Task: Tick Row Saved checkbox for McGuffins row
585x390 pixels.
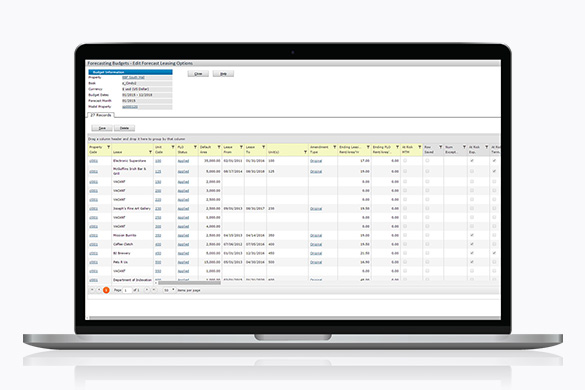Action: (427, 171)
